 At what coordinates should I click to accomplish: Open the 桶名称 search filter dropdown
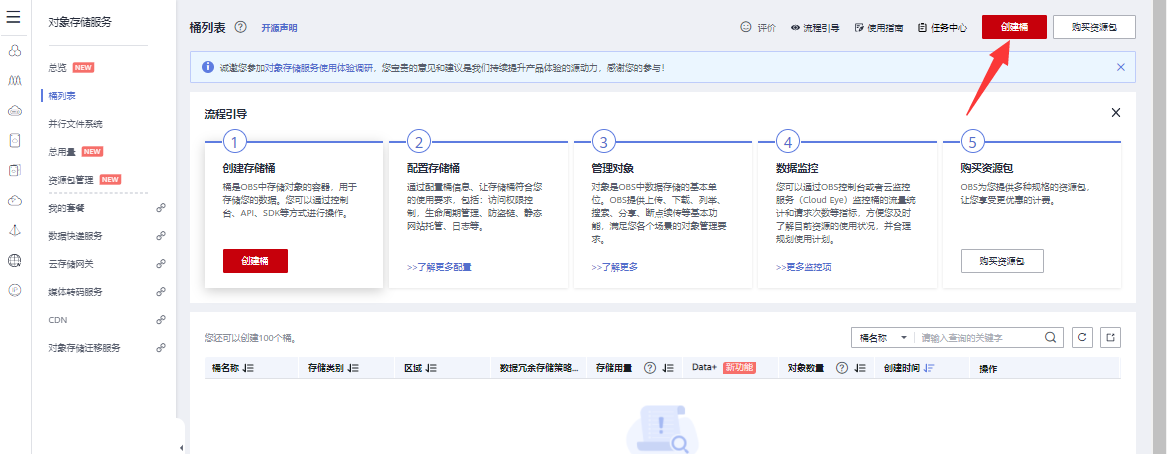click(x=883, y=337)
